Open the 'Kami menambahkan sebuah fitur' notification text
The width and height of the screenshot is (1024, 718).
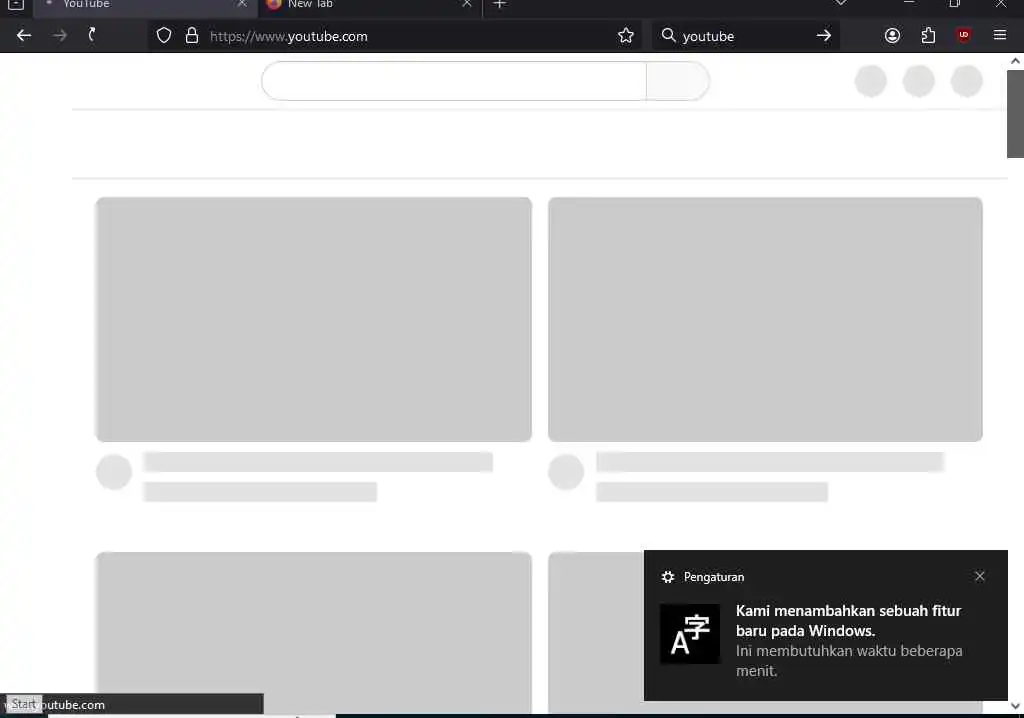point(848,621)
